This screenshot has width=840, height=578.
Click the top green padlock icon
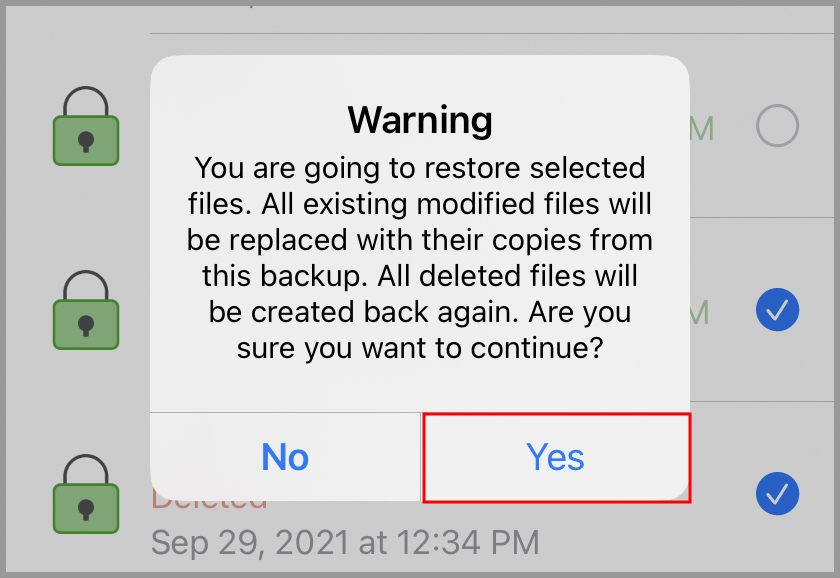pyautogui.click(x=86, y=126)
